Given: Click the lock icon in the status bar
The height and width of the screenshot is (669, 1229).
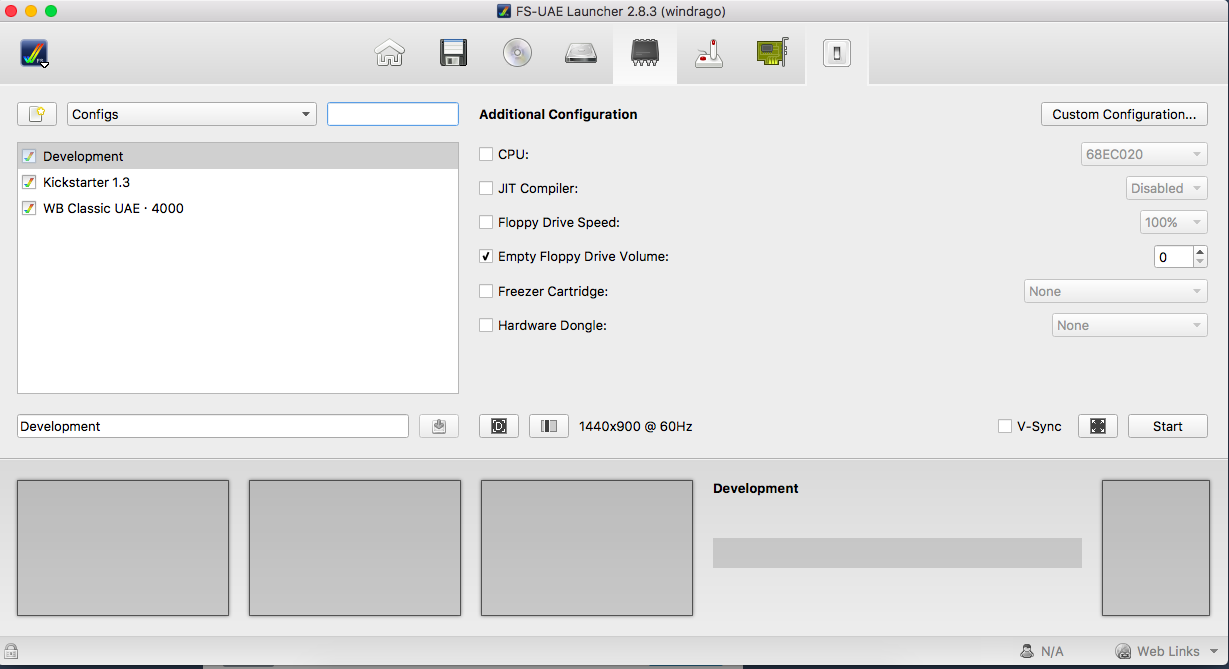Looking at the screenshot, I should [11, 651].
